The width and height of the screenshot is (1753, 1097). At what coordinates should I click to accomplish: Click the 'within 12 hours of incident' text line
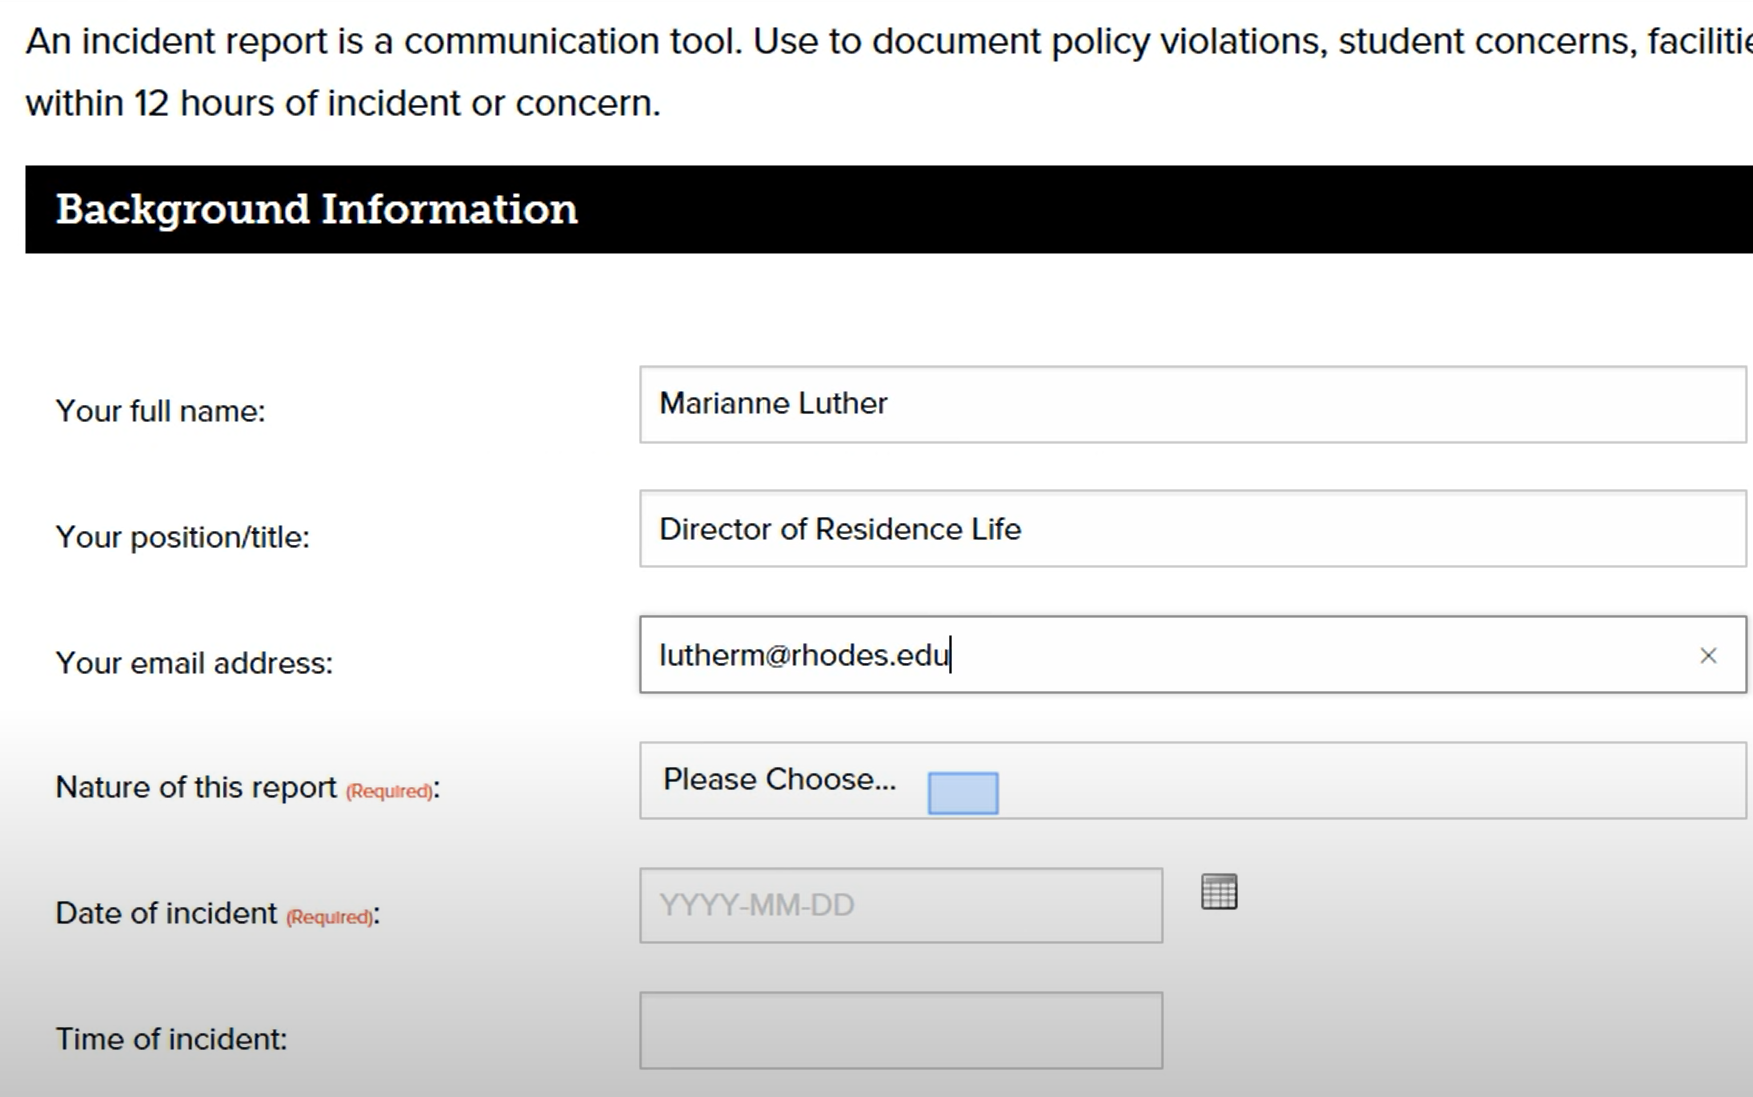point(342,103)
